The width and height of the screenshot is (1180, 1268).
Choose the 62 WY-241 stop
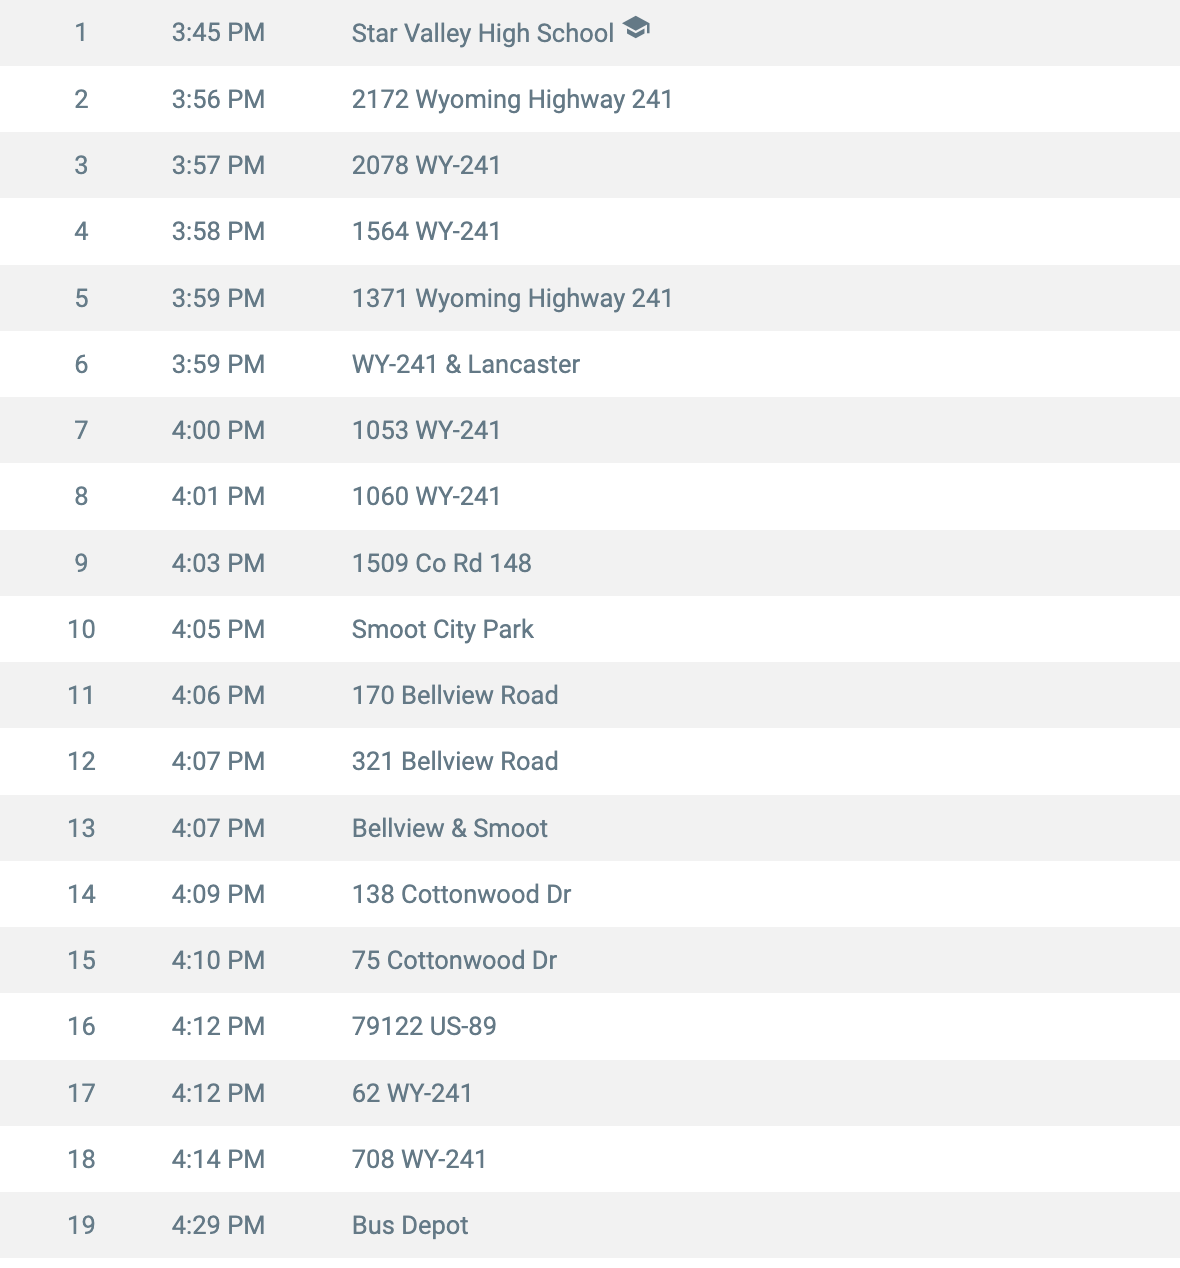point(590,1093)
